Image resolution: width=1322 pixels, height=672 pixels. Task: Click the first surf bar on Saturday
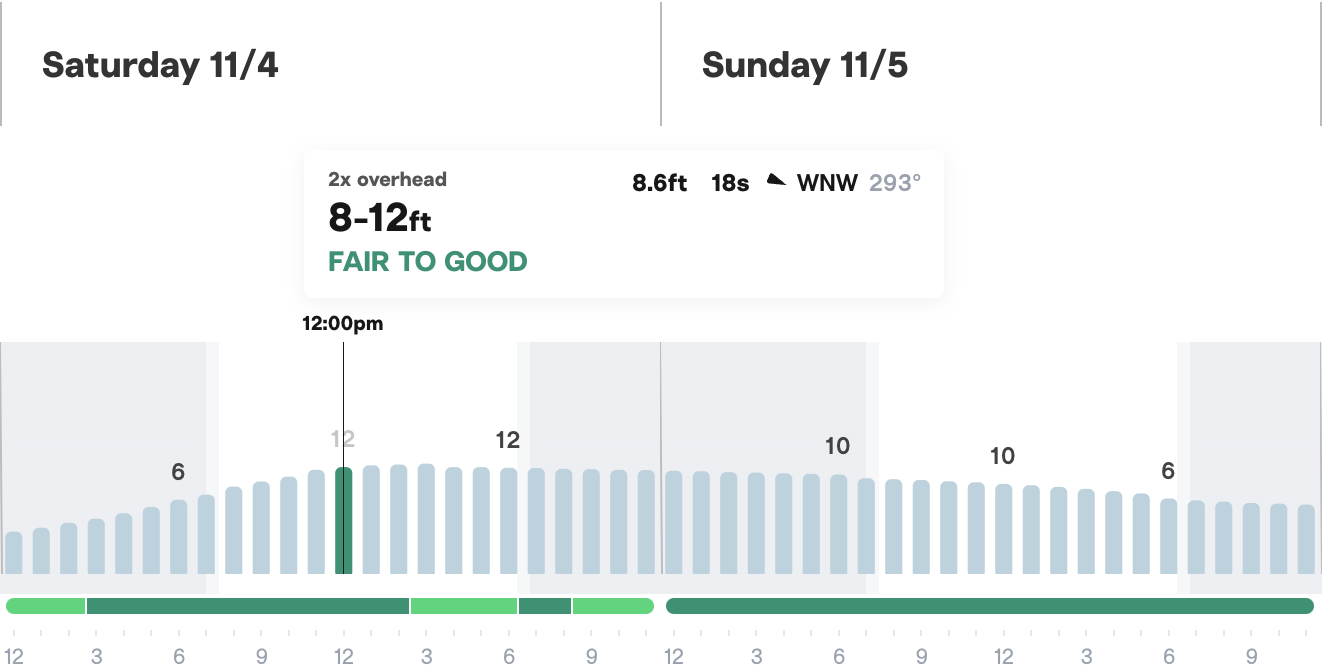click(x=14, y=552)
